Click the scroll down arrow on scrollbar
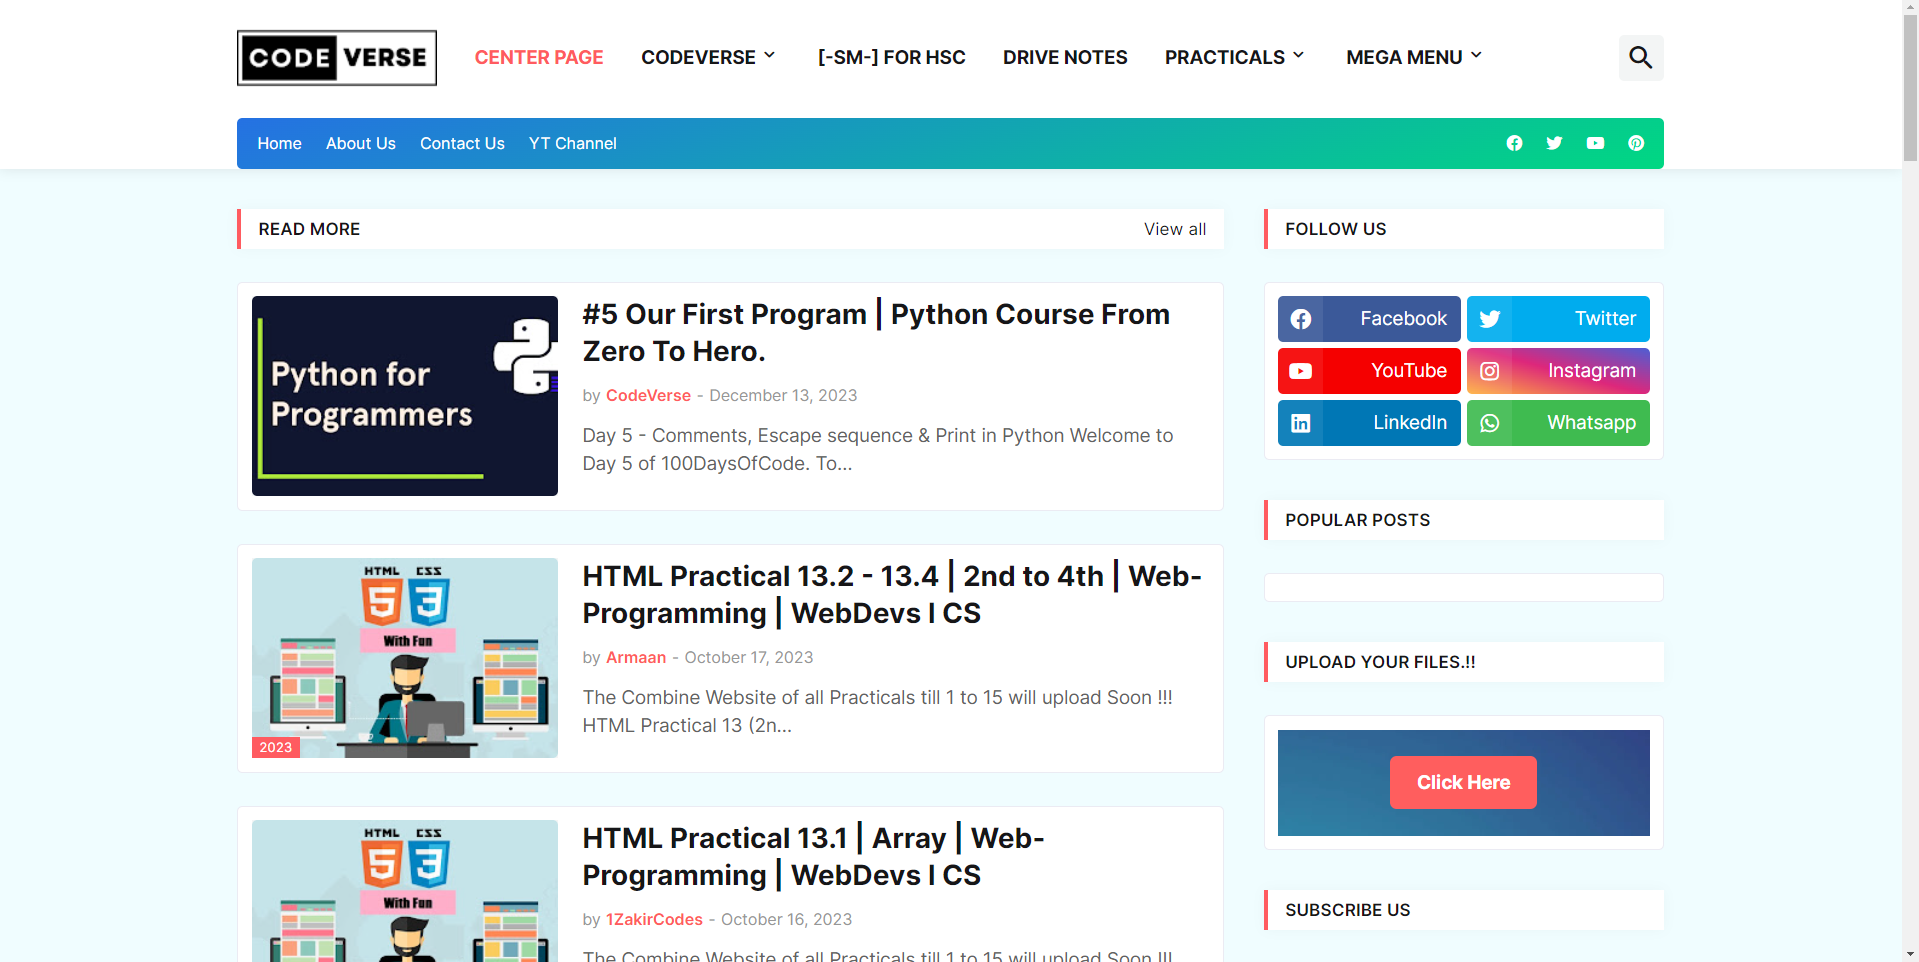1919x962 pixels. point(1910,953)
